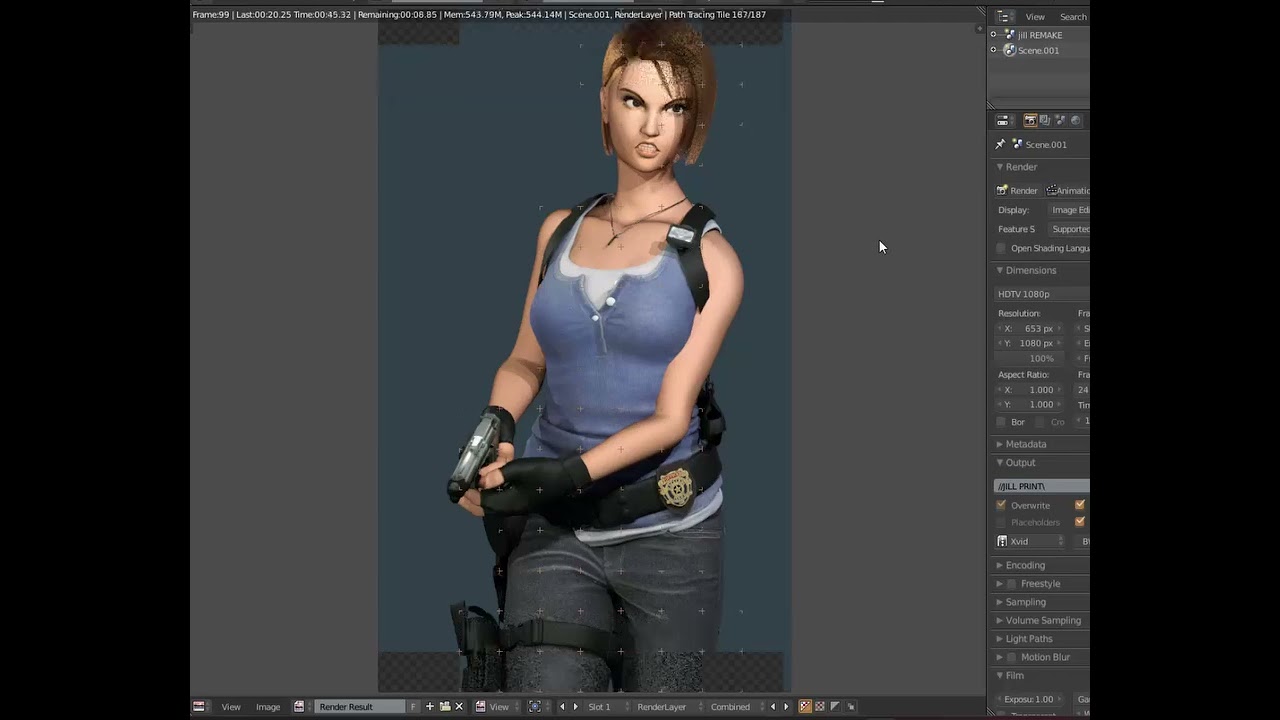Image resolution: width=1280 pixels, height=720 pixels.
Task: Switch to the Render Layers properties tab
Action: pyautogui.click(x=1045, y=120)
